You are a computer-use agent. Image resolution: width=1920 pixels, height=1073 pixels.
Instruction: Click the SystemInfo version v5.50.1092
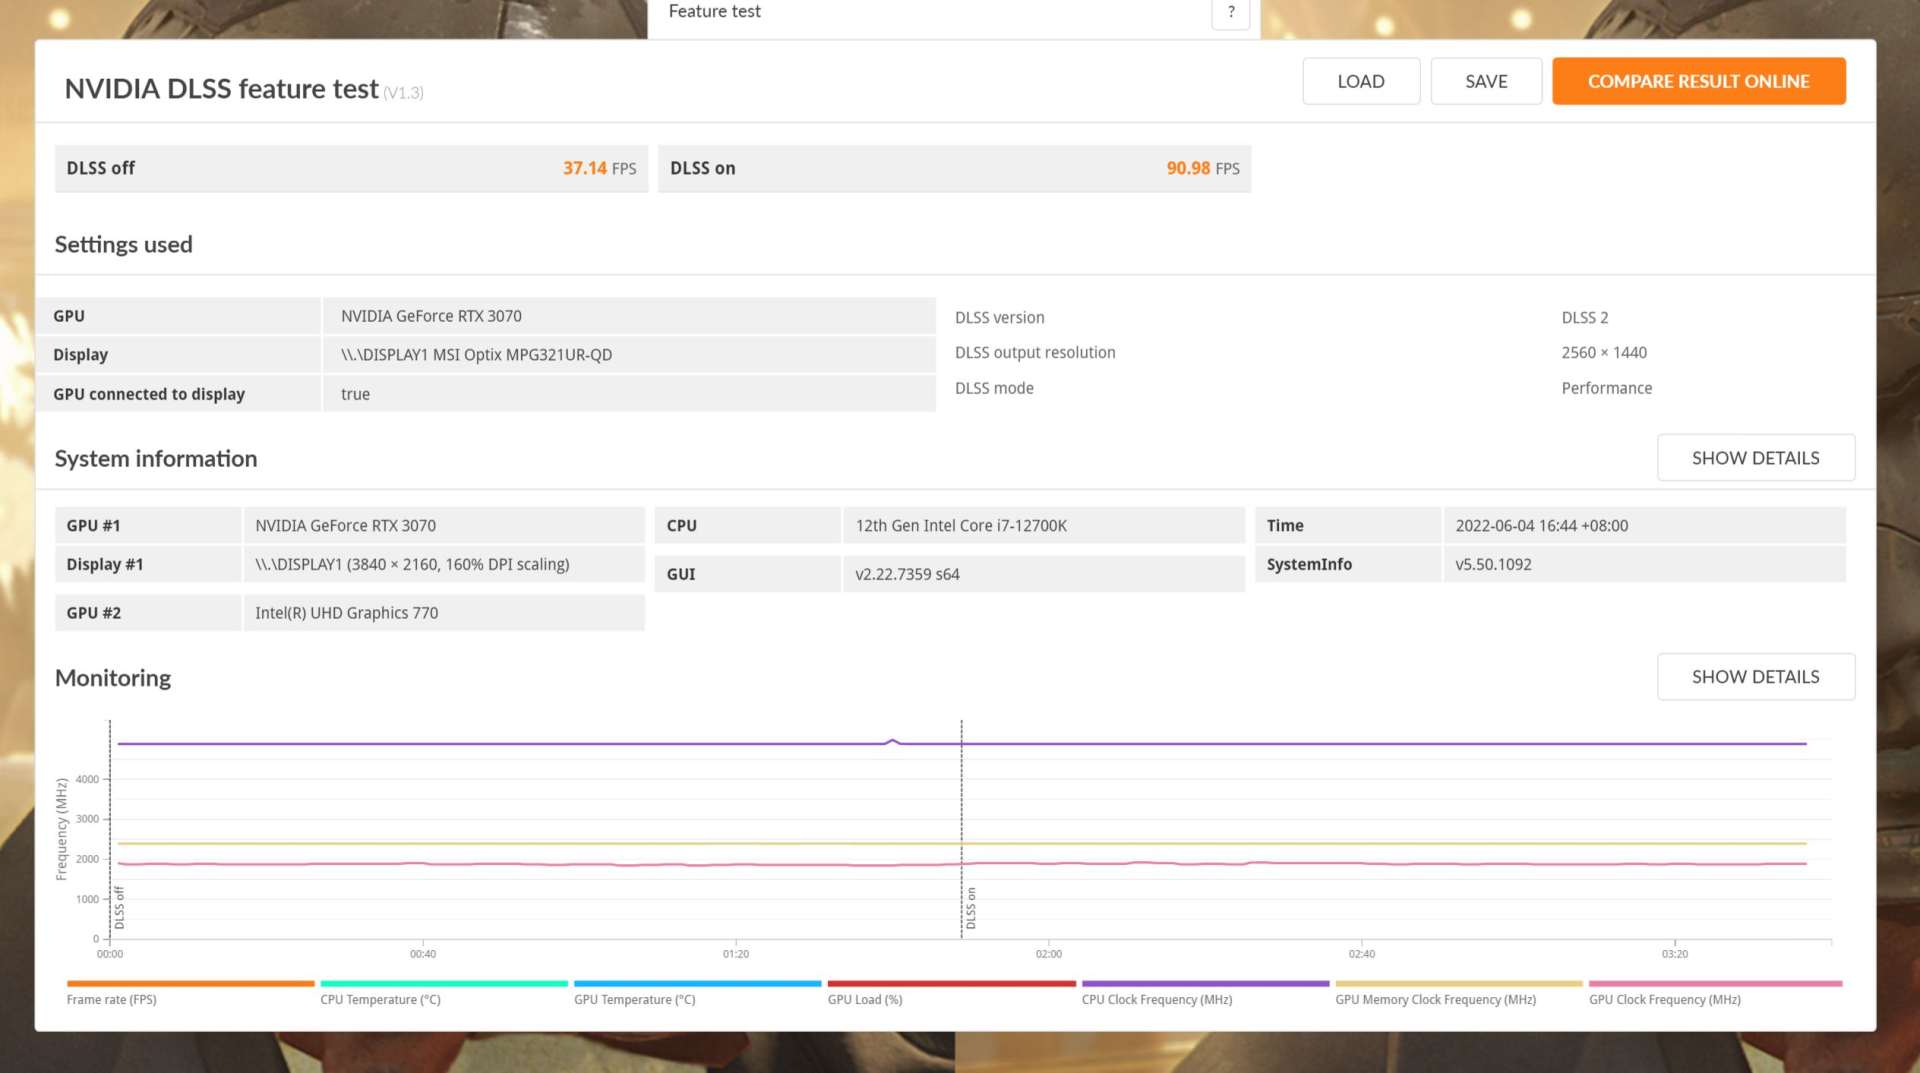point(1493,565)
